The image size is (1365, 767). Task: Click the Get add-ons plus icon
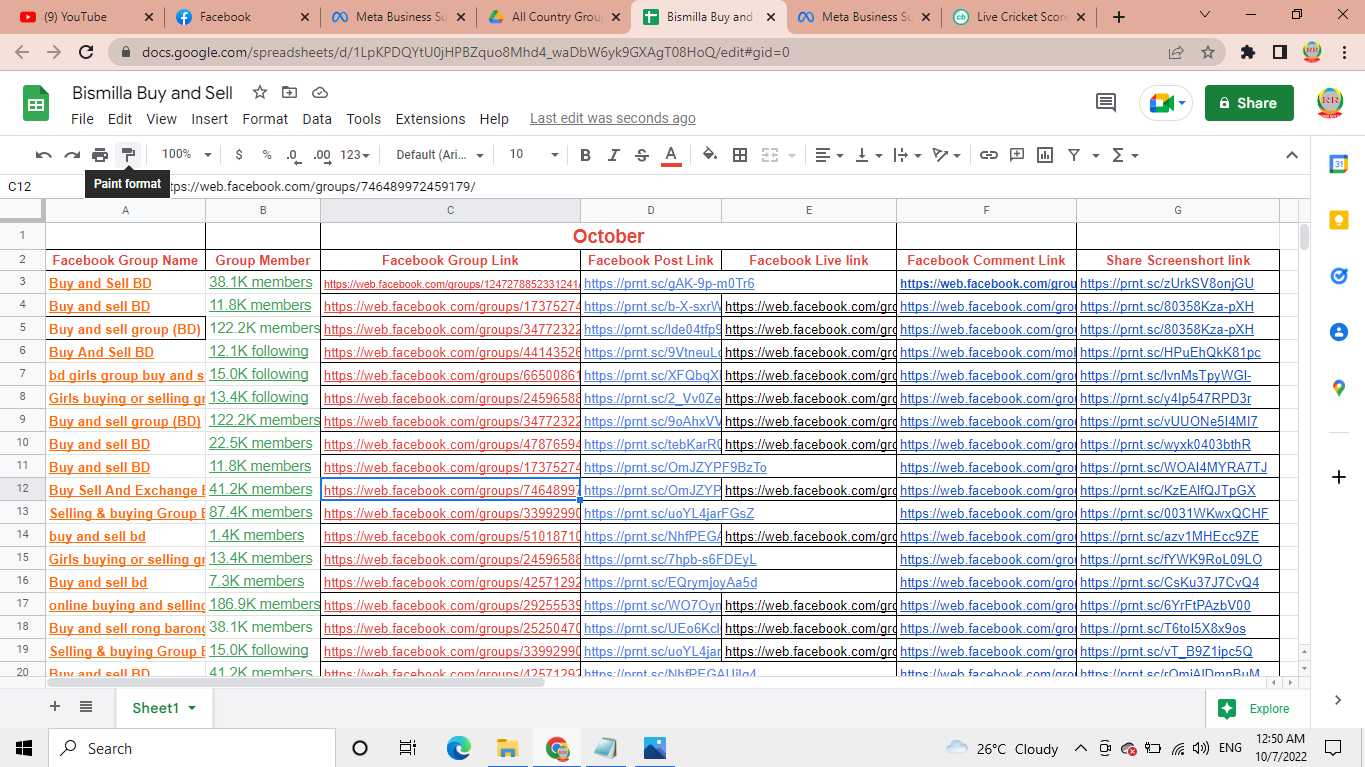pyautogui.click(x=1339, y=477)
